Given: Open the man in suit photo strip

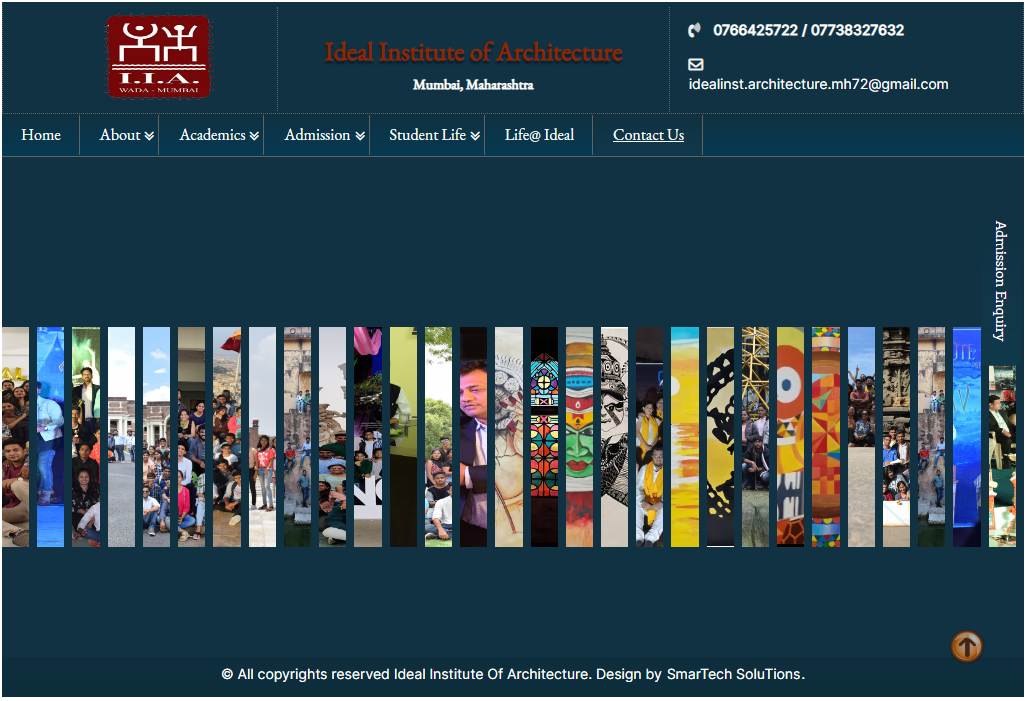Looking at the screenshot, I should pos(473,437).
